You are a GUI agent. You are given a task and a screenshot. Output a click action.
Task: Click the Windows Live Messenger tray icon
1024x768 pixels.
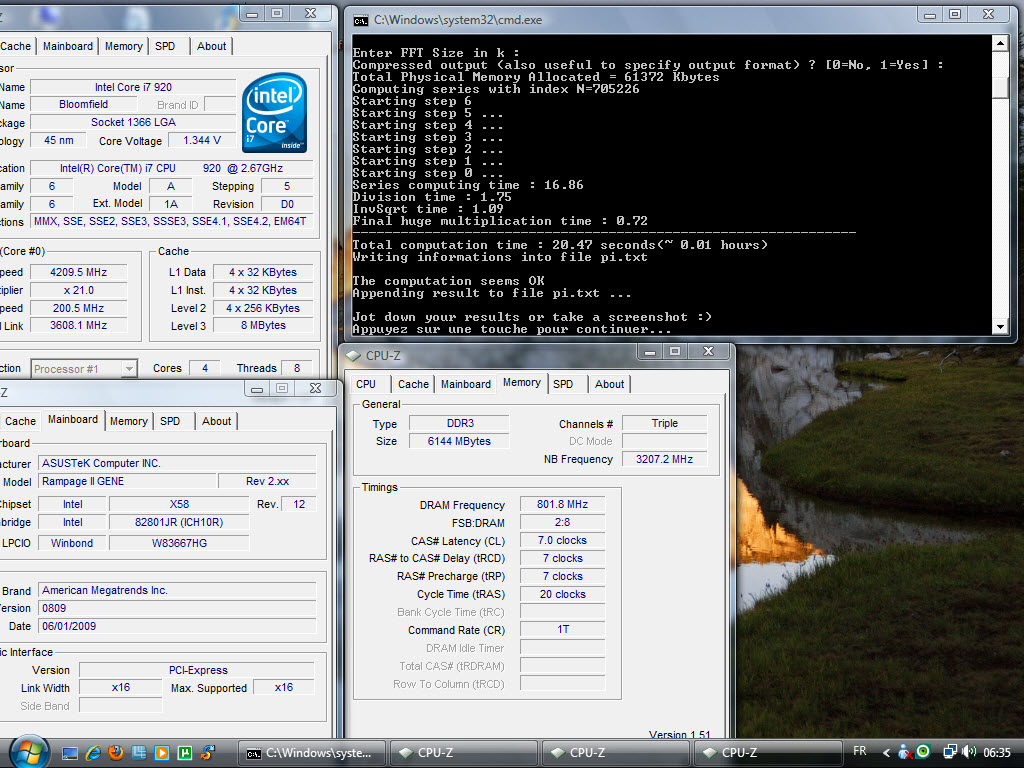pos(905,752)
